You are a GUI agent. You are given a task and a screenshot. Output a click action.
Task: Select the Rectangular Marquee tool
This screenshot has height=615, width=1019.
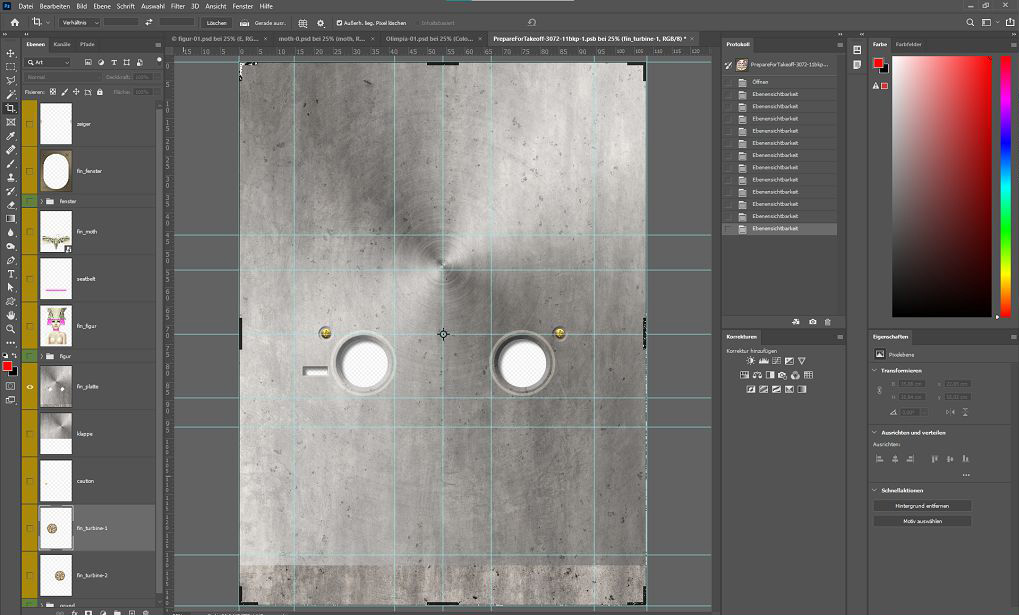[x=10, y=67]
